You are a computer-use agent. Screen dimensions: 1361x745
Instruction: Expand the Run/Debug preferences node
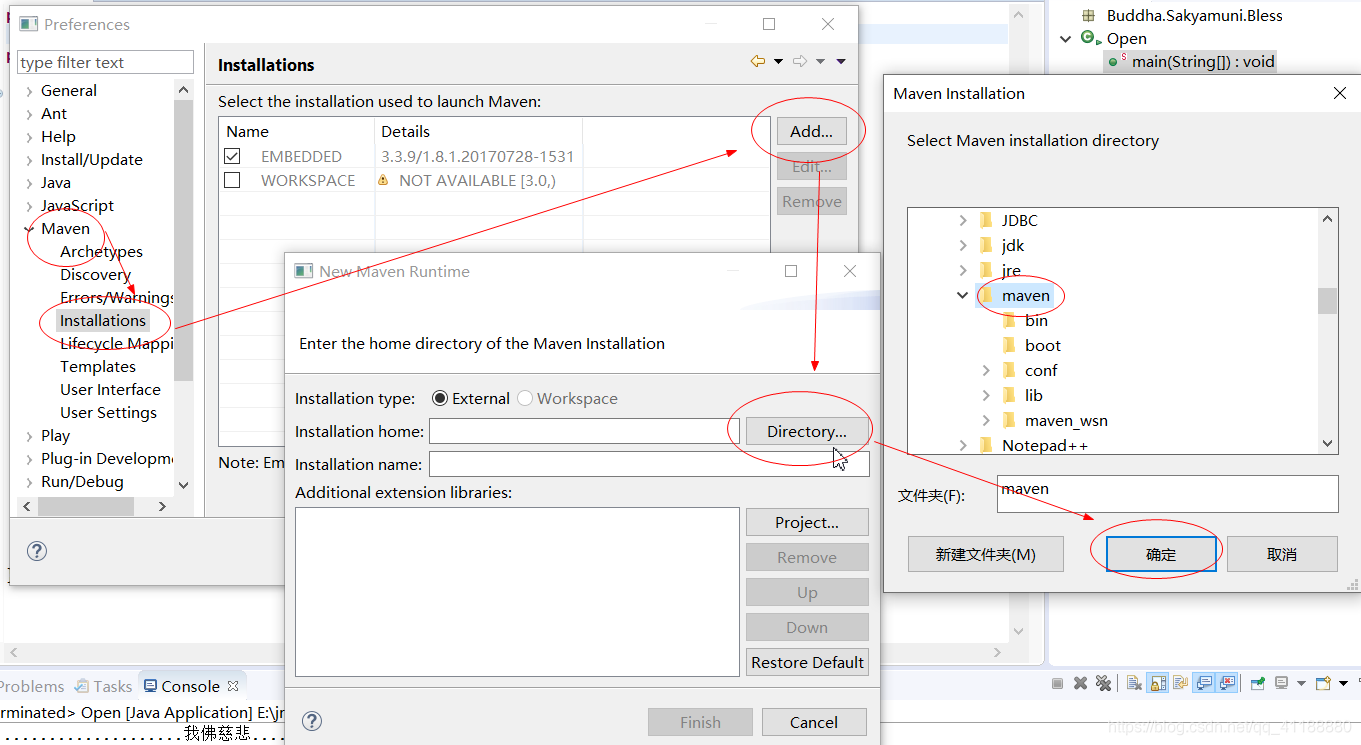click(x=29, y=481)
